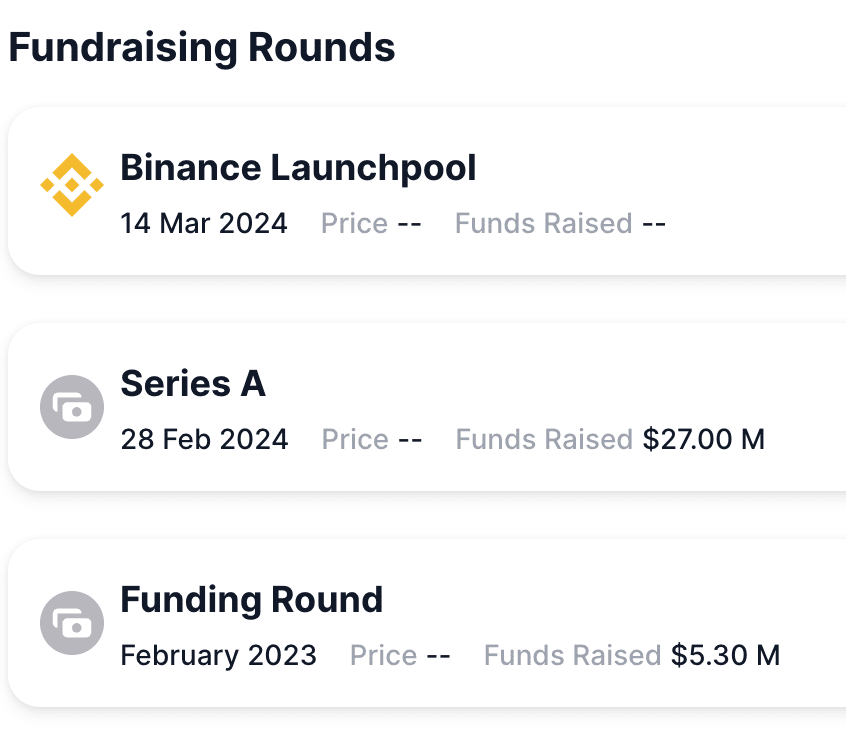
Task: Click the price dashes in Series A card
Action: pyautogui.click(x=410, y=439)
